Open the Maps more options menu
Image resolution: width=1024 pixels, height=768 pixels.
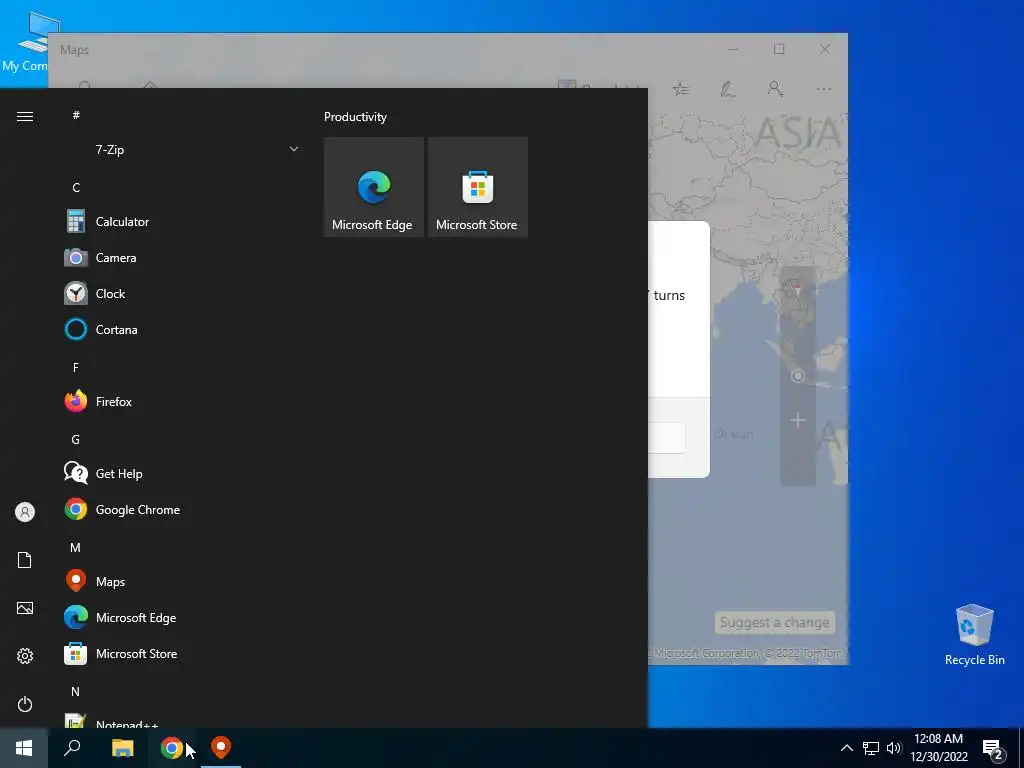(824, 89)
